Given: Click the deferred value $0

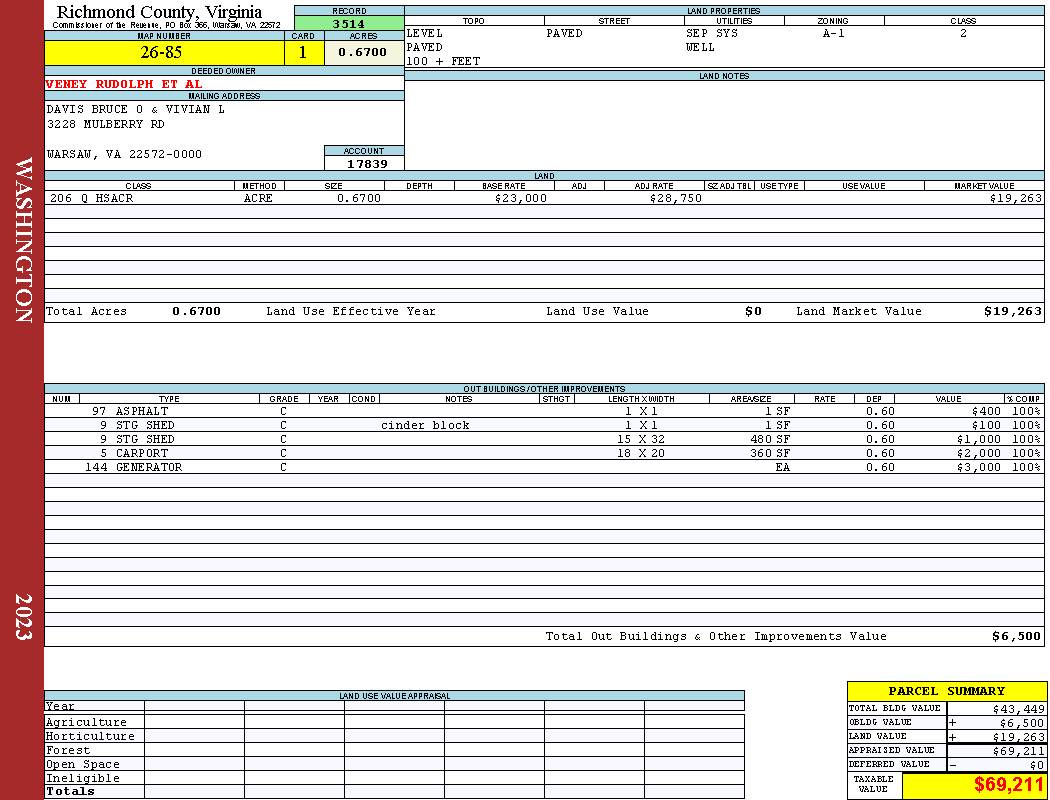Looking at the screenshot, I should (1037, 765).
